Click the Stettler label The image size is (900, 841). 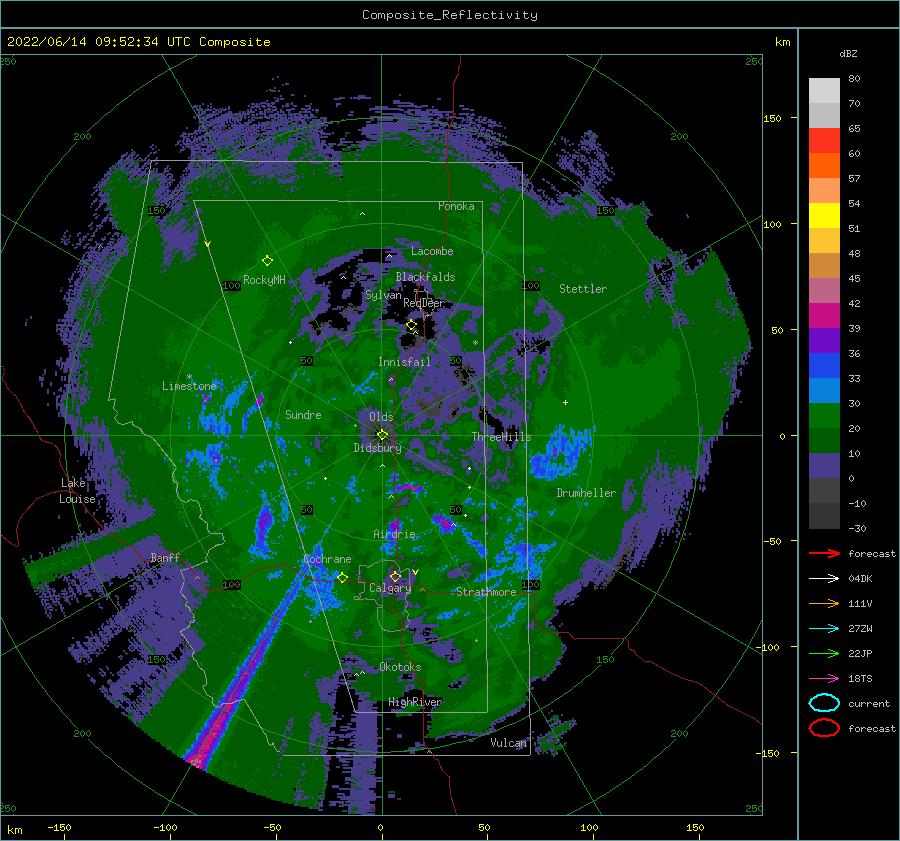point(583,289)
